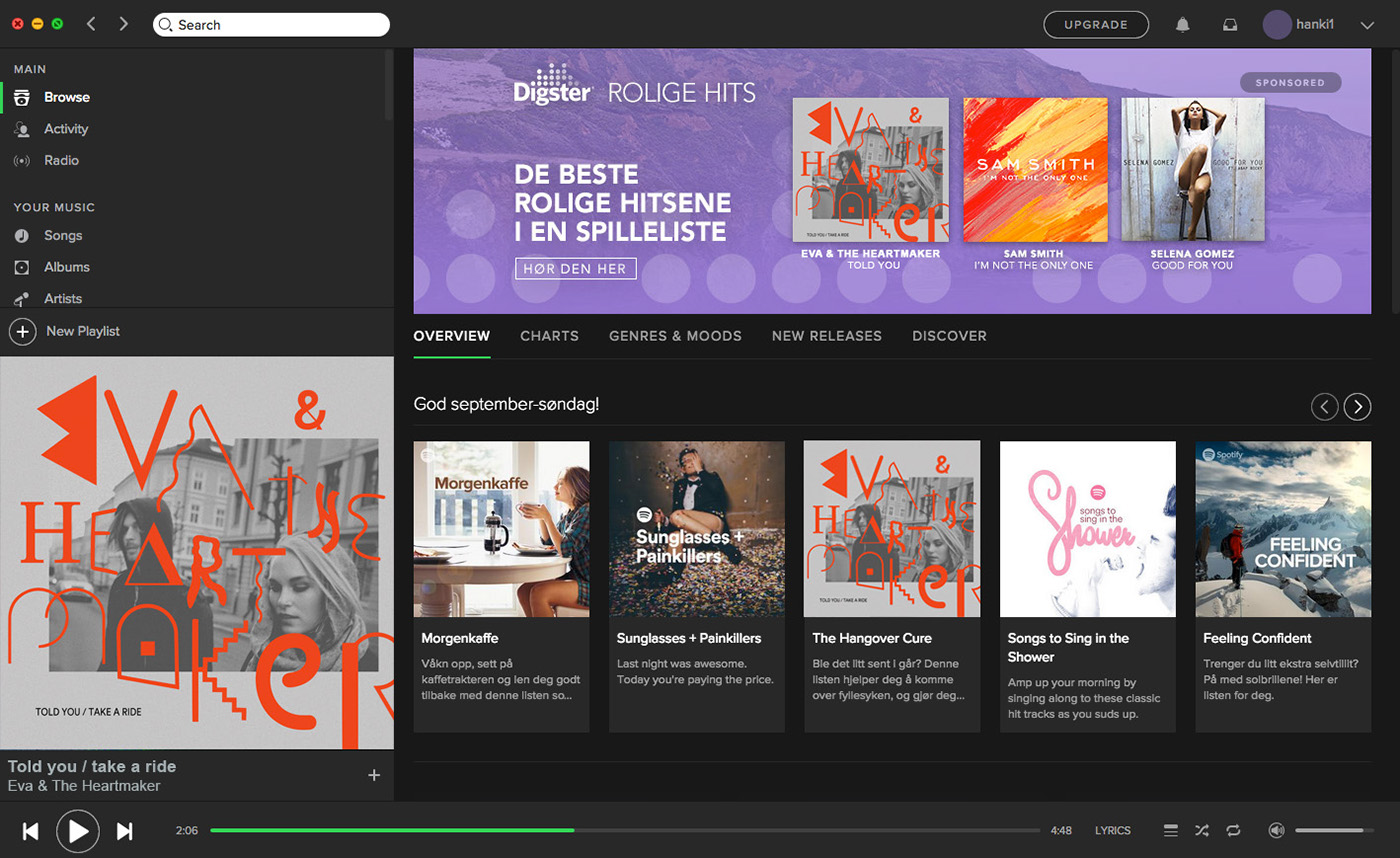The height and width of the screenshot is (858, 1400).
Task: Open the Feeling Confident cover
Action: tap(1283, 529)
